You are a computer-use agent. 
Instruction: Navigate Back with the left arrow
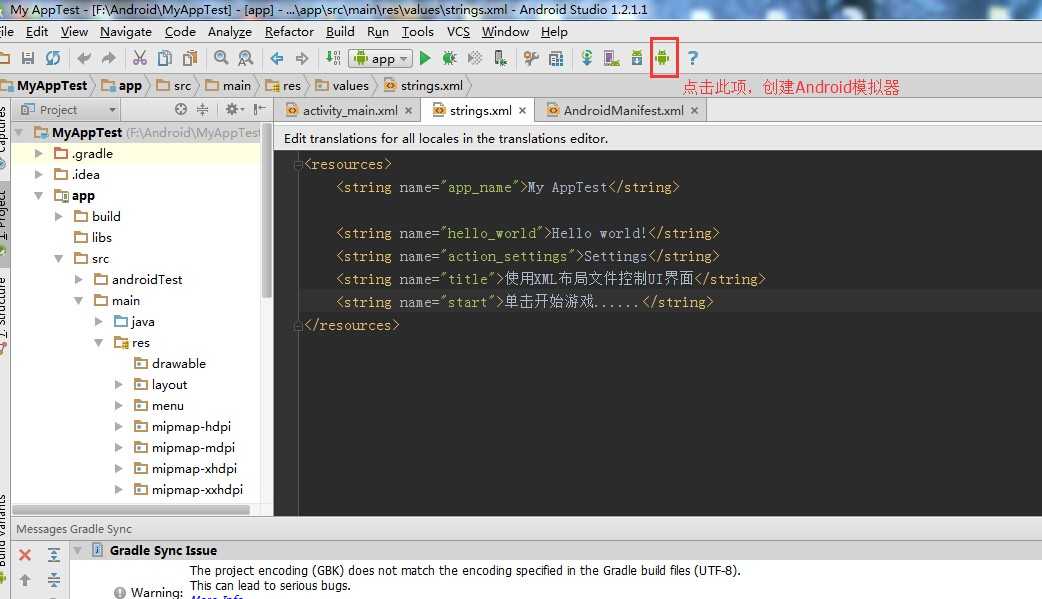[x=277, y=59]
